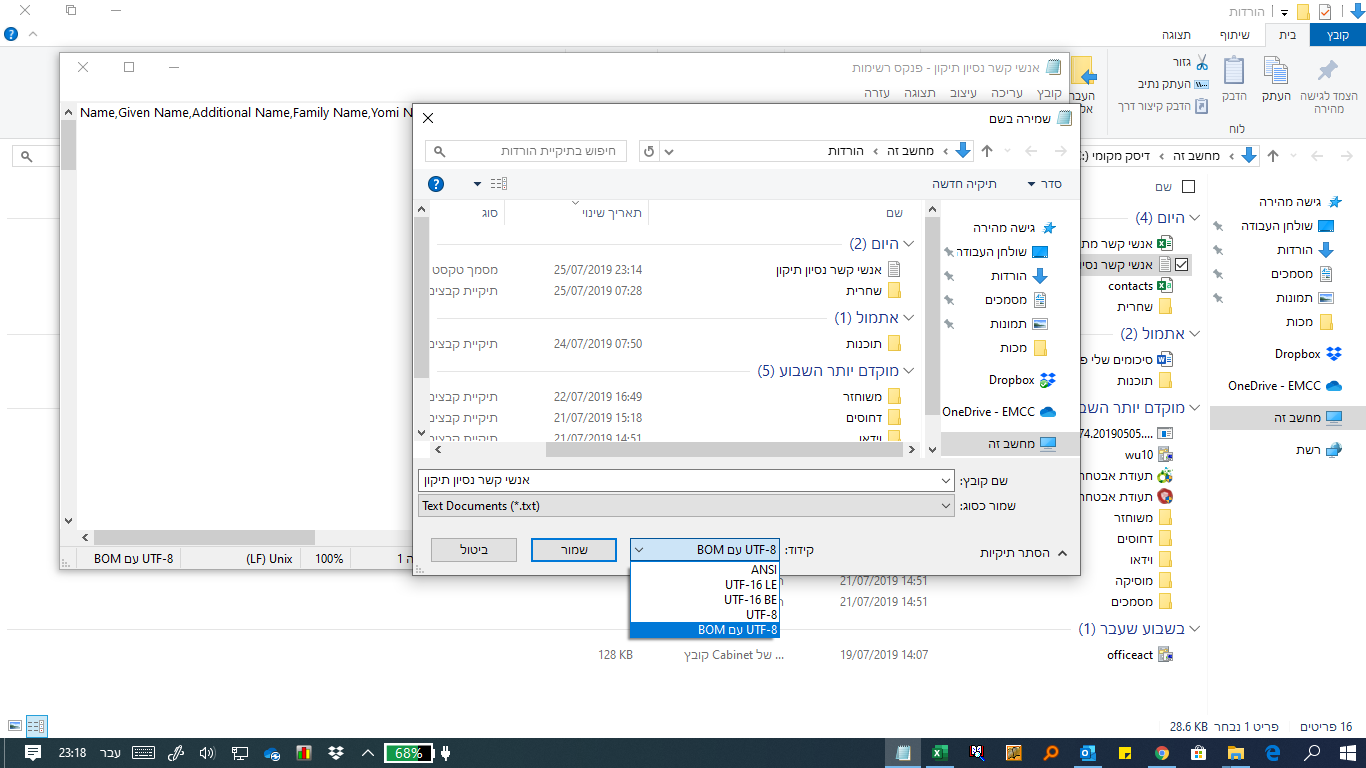The width and height of the screenshot is (1366, 768).
Task: Open the קובץ (File) tab in Explorer's ribbon
Action: coord(1338,34)
